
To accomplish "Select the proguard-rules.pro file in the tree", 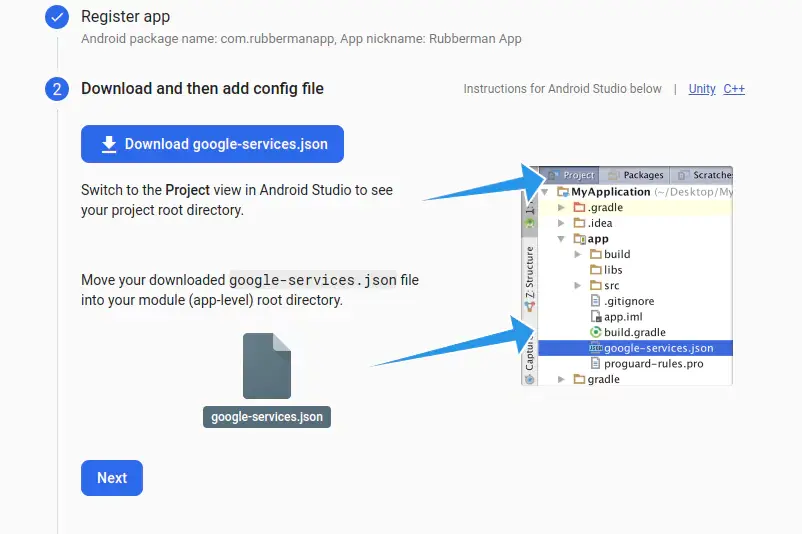I will (647, 364).
